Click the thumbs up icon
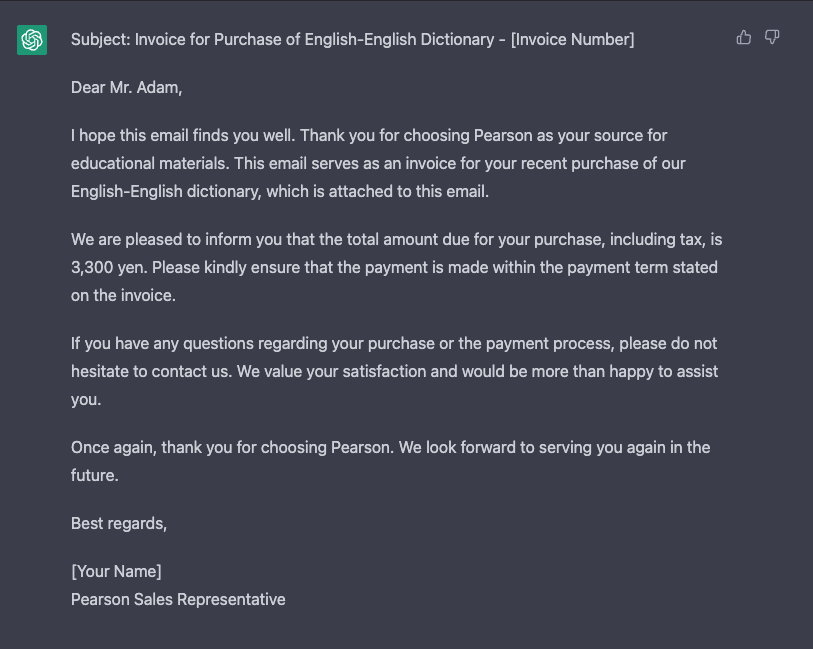The width and height of the screenshot is (813, 649). click(x=743, y=38)
